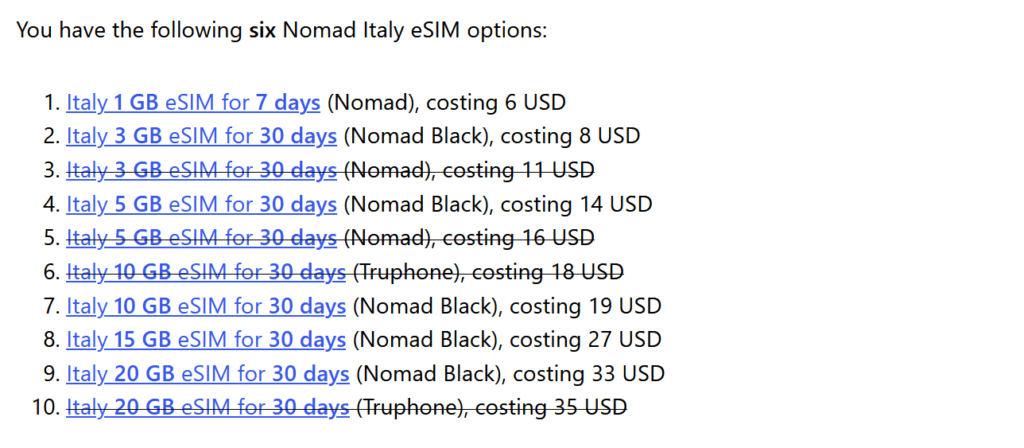Open the Italy 1 GB eSIM 7 days link
Image resolution: width=1024 pixels, height=448 pixels.
click(193, 102)
